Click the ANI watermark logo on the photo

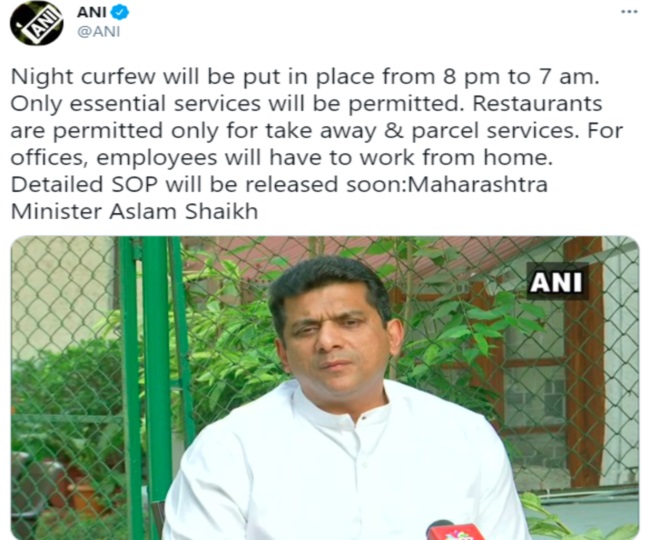(557, 282)
